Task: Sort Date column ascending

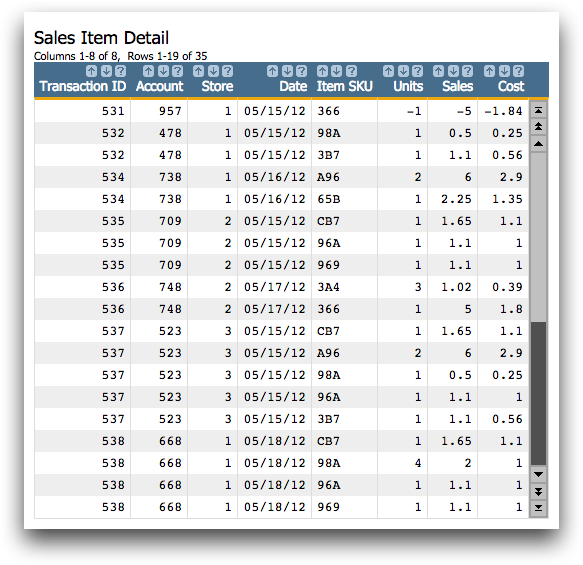Action: tap(273, 71)
